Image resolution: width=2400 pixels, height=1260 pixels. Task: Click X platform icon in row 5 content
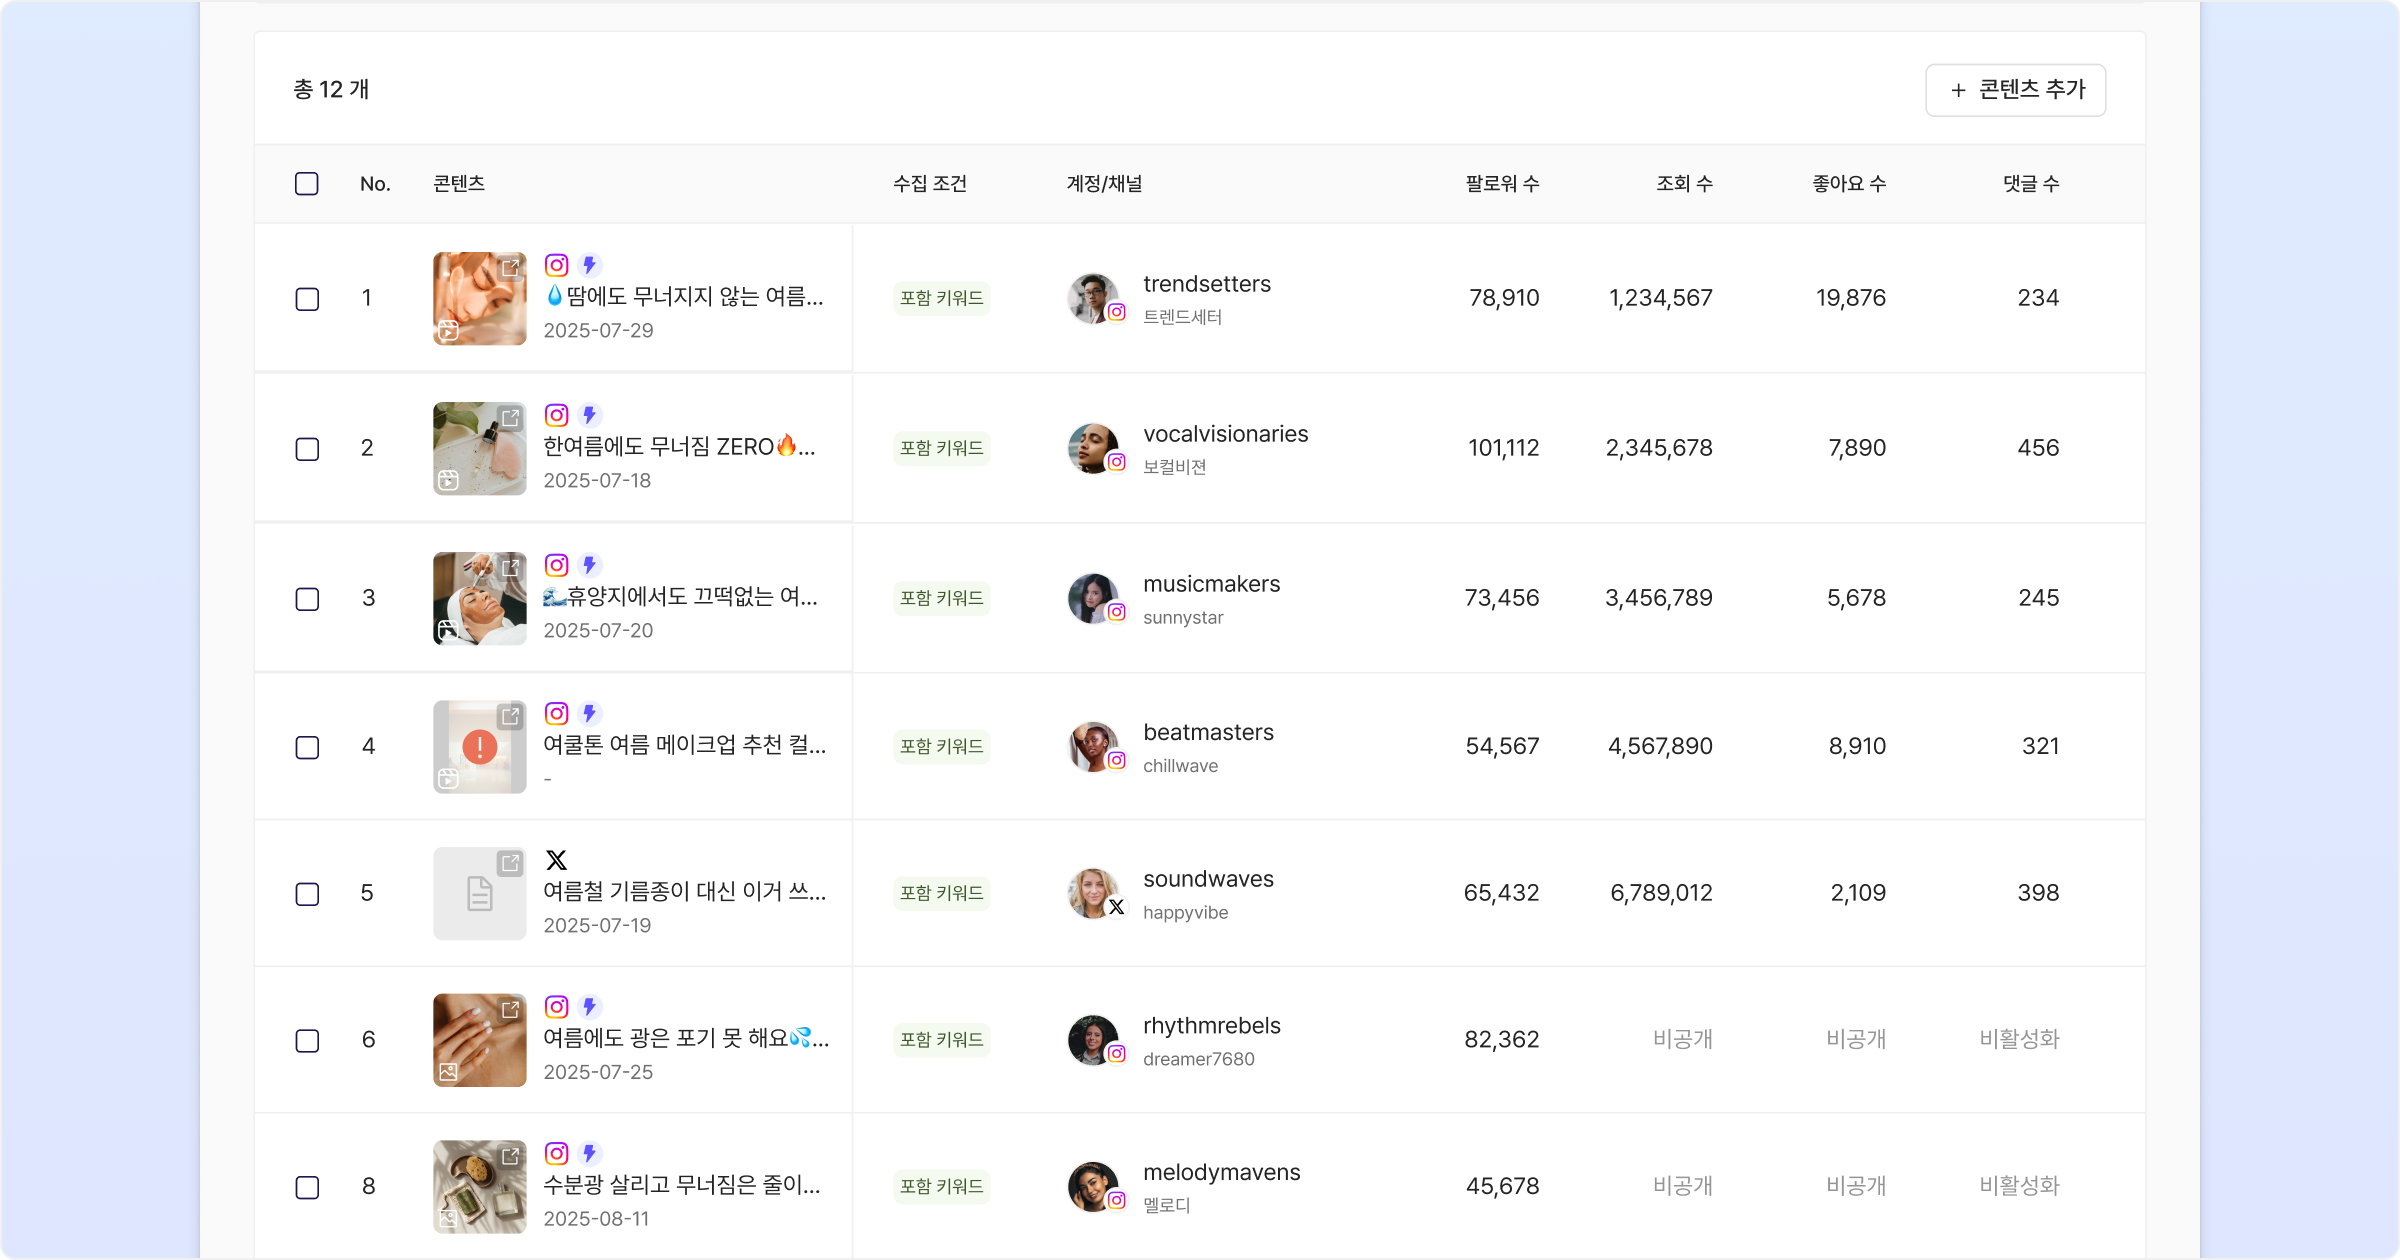(557, 860)
